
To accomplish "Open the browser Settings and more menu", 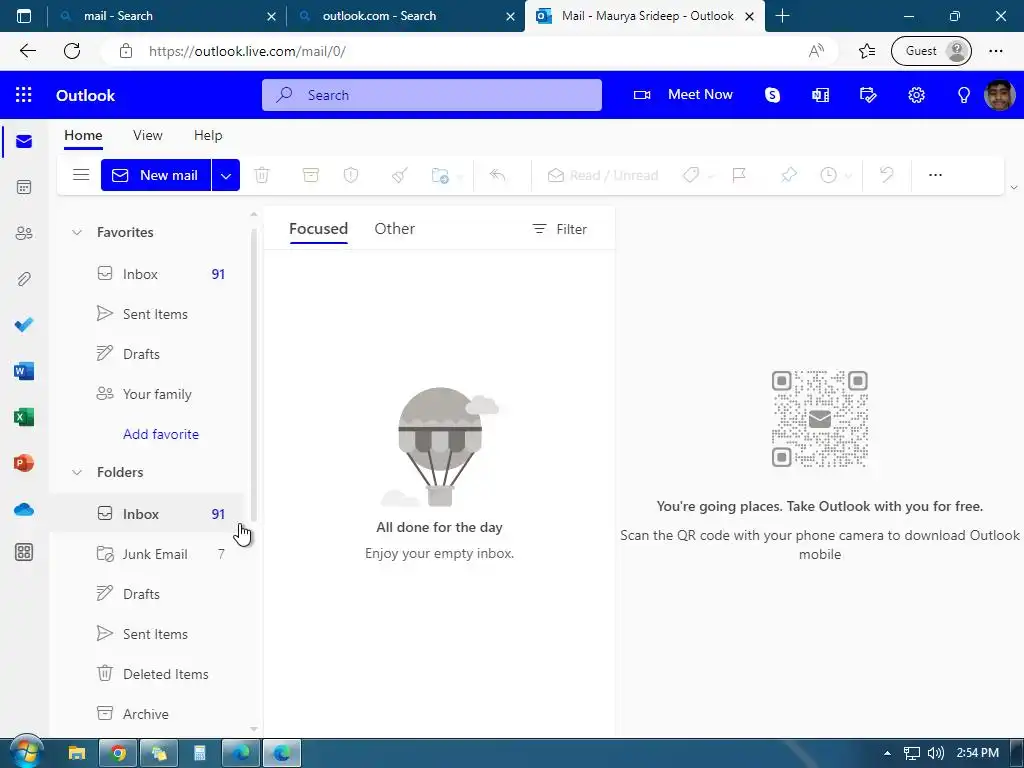I will [x=996, y=51].
